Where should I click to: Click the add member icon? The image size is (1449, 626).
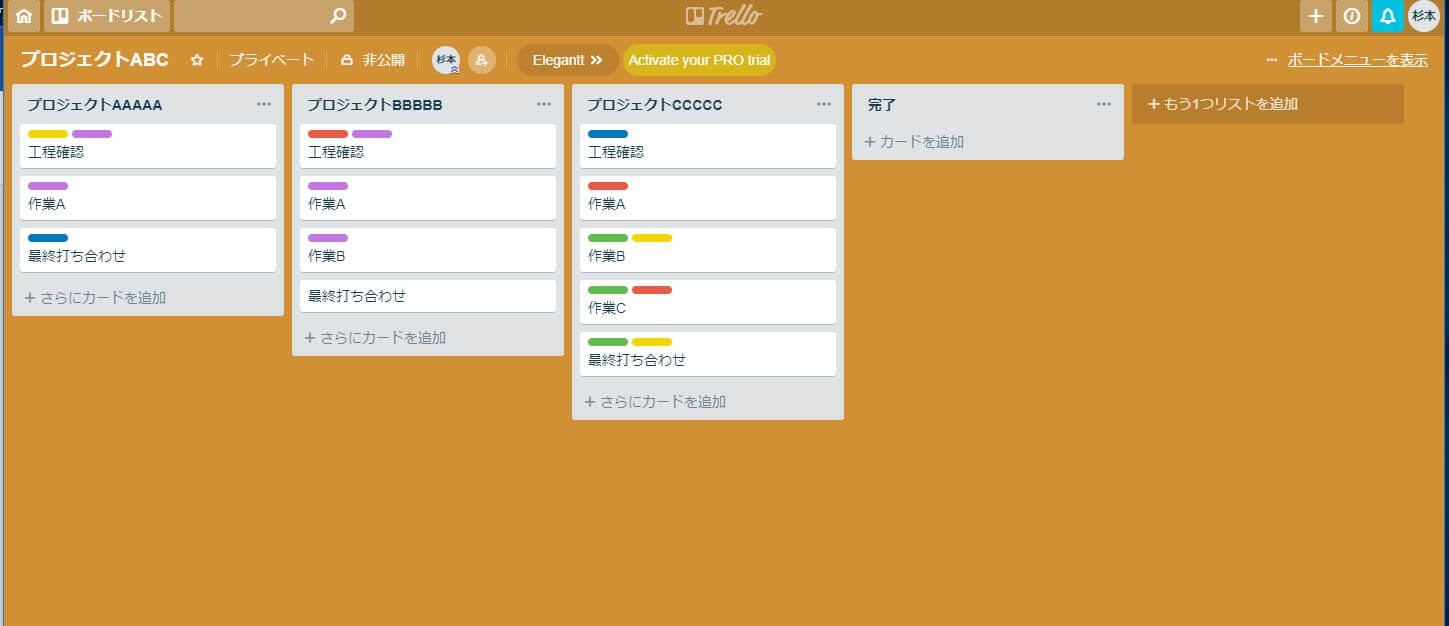pyautogui.click(x=481, y=60)
